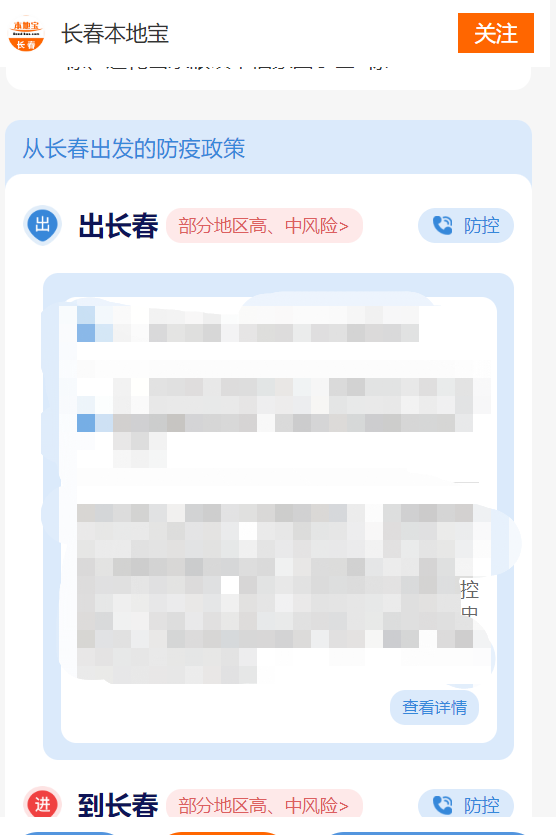Click the 防控 label in the 到长春 row

pyautogui.click(x=481, y=805)
